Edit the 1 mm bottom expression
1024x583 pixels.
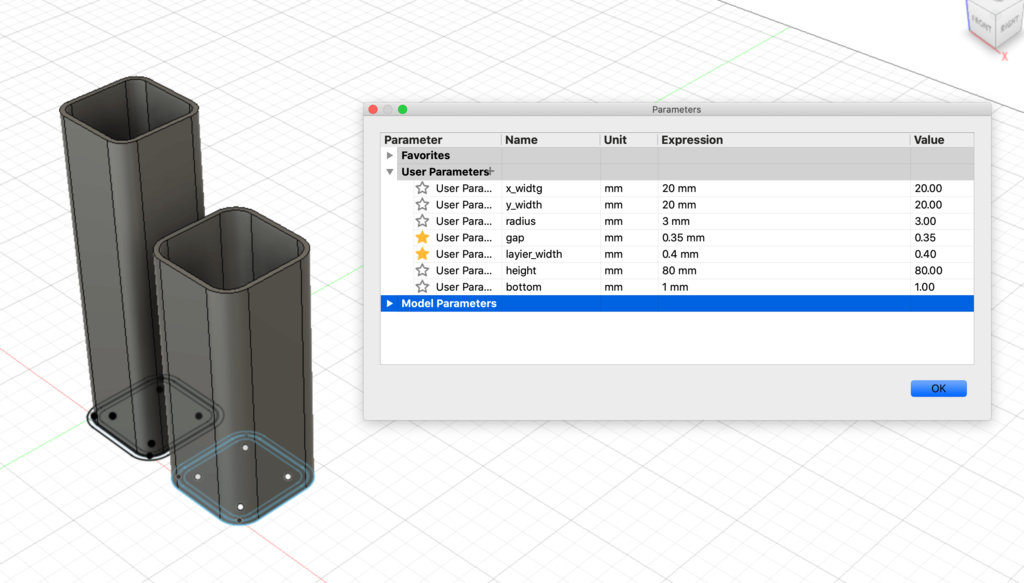[784, 287]
